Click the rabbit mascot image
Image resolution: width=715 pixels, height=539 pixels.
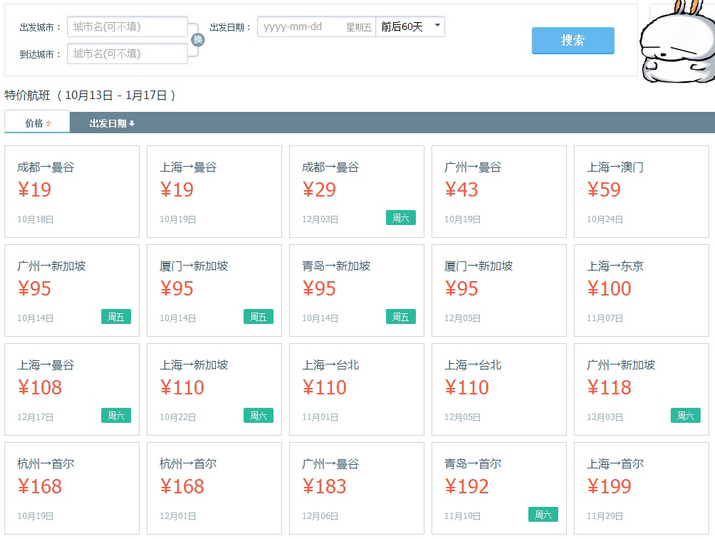682,43
